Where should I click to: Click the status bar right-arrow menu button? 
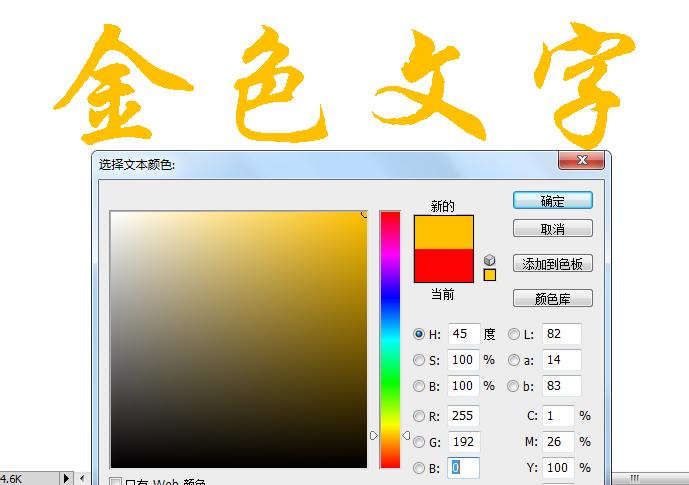point(66,478)
